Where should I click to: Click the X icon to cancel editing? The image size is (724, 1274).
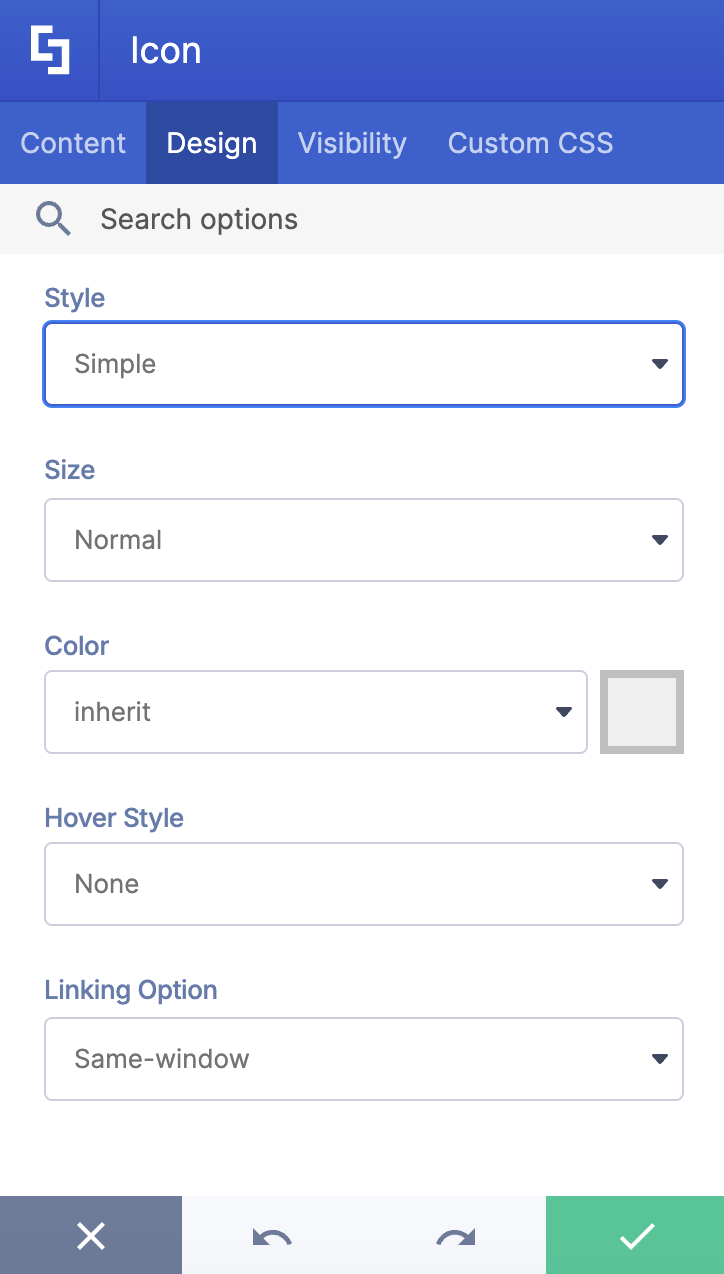90,1235
